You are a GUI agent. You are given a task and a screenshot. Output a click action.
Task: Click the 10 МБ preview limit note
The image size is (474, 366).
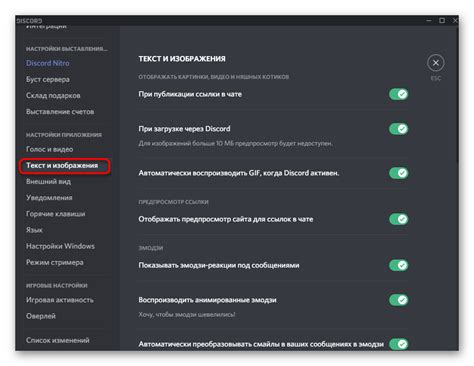235,144
